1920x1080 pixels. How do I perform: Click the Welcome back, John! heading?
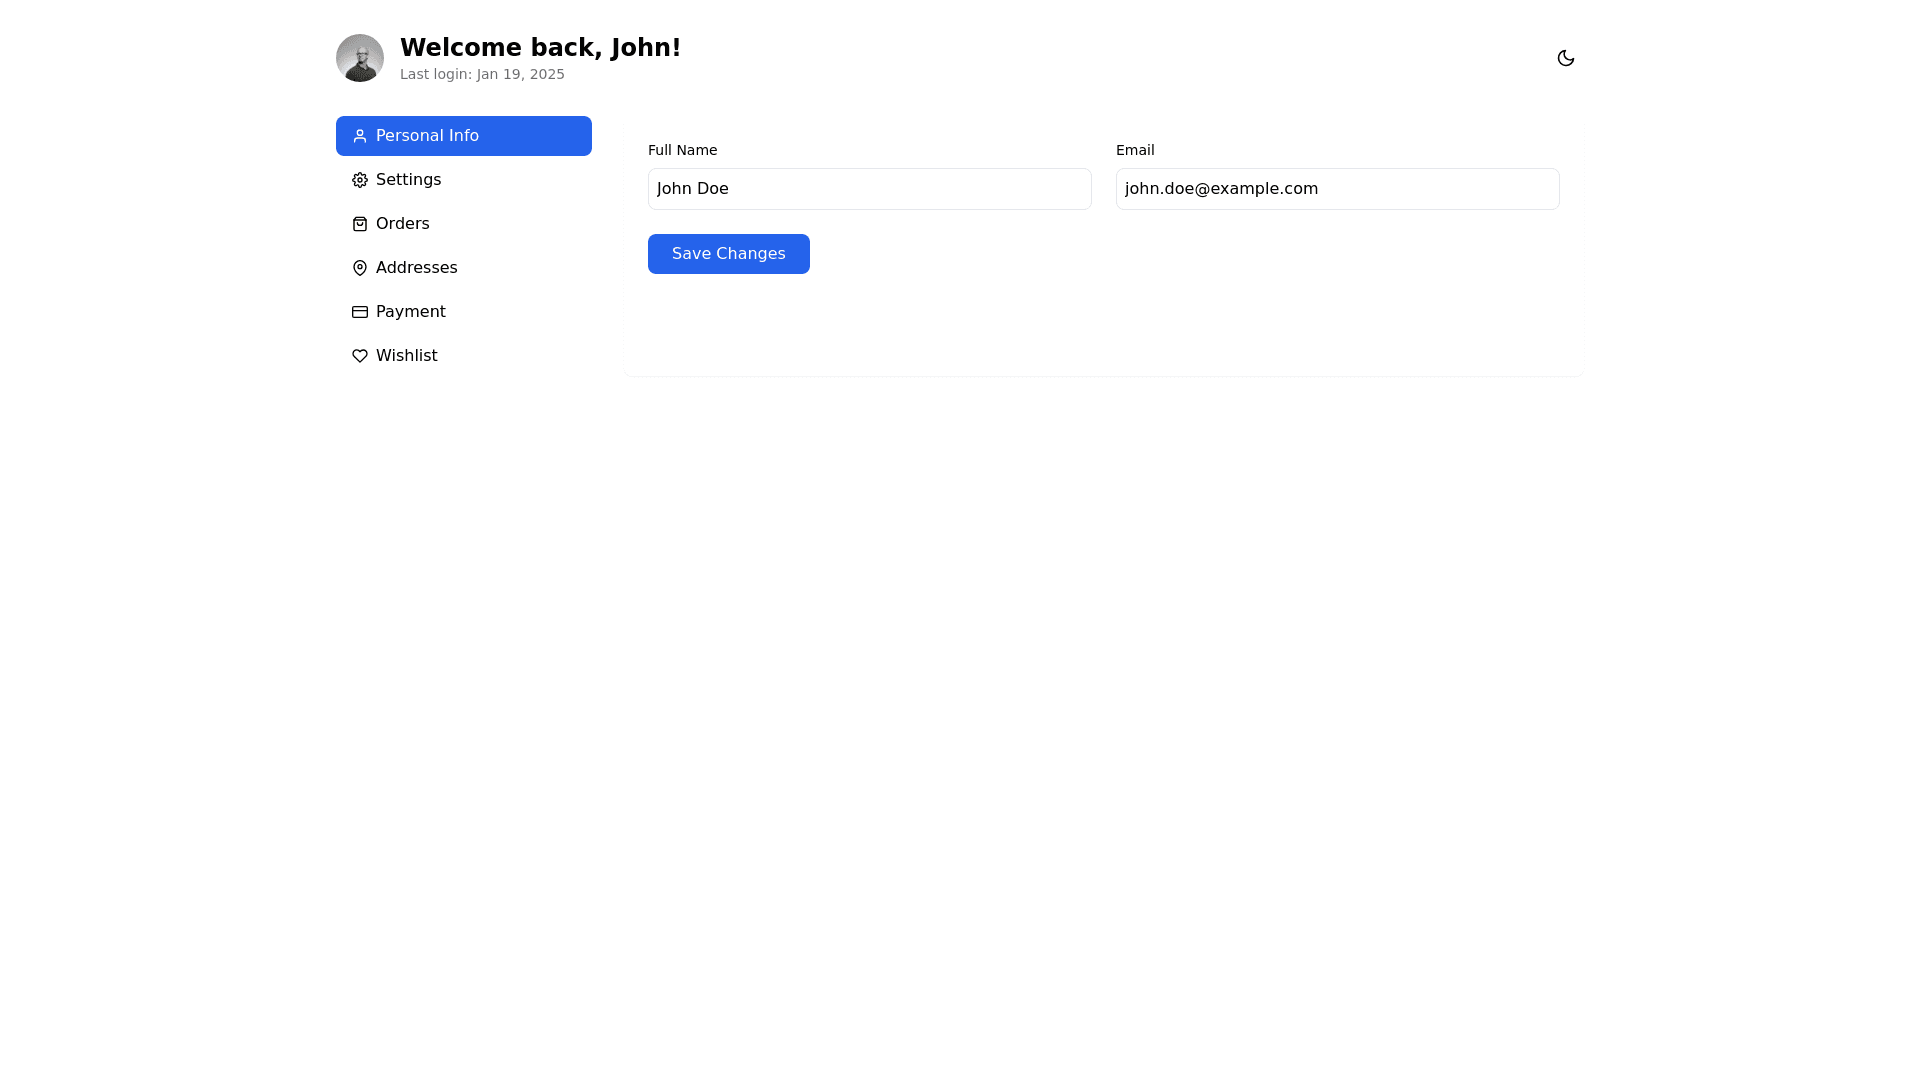[540, 47]
